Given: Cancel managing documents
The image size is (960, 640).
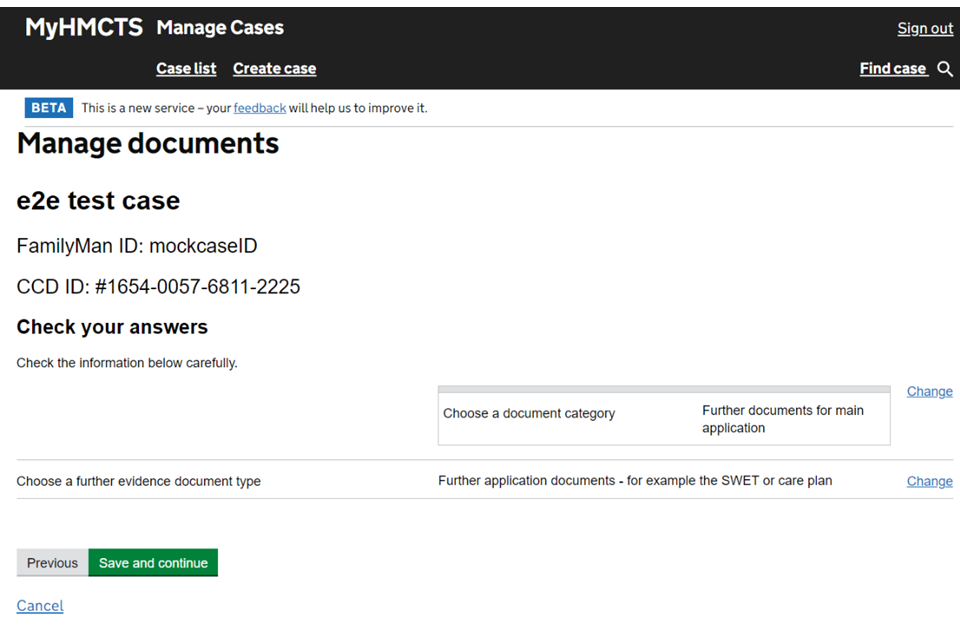Looking at the screenshot, I should click(x=39, y=605).
